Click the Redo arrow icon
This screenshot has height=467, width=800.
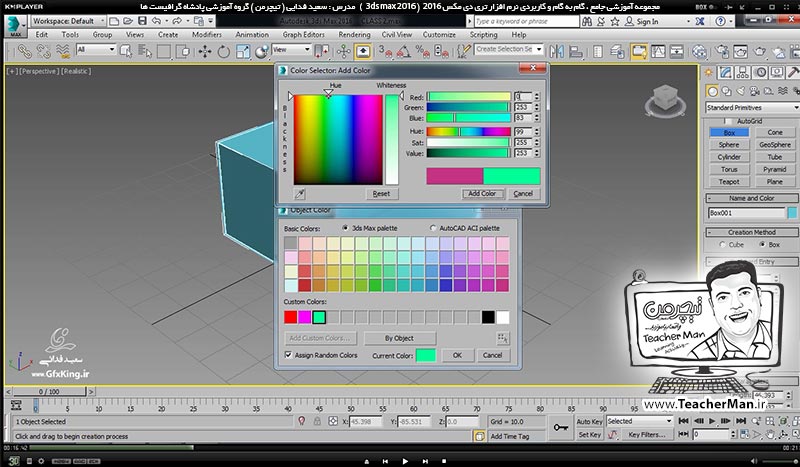click(x=177, y=21)
